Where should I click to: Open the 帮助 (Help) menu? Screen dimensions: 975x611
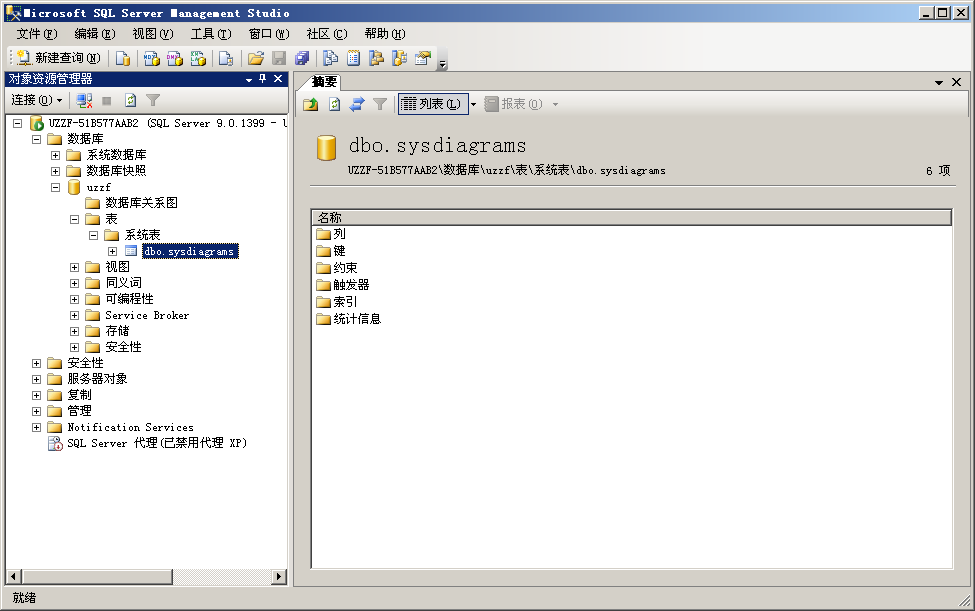tap(385, 34)
